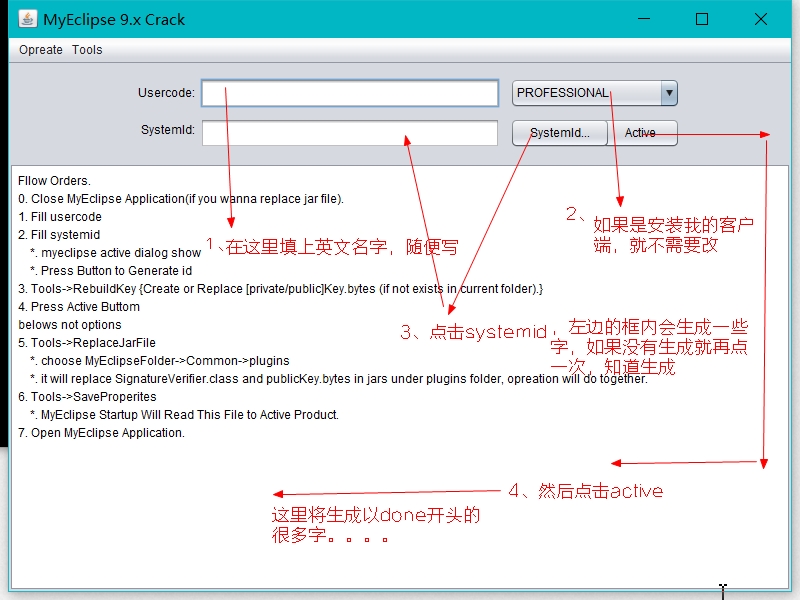This screenshot has height=600, width=800.
Task: Click the '0. Close MyEclipse Application' line
Action: click(181, 199)
